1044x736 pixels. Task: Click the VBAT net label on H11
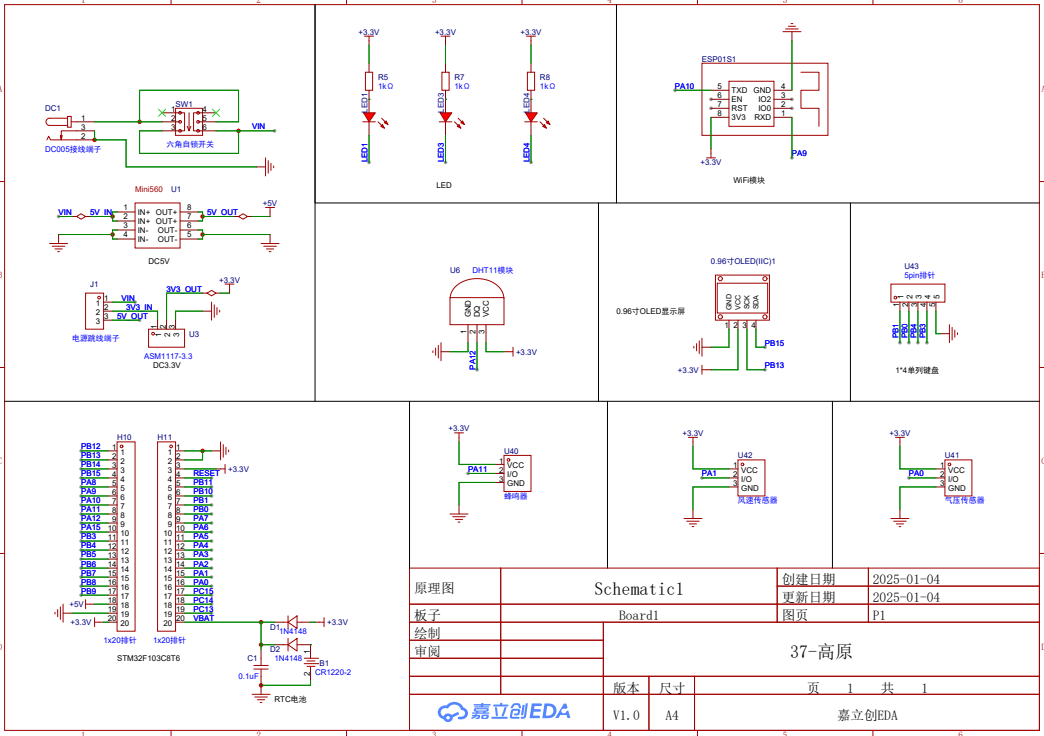[204, 618]
